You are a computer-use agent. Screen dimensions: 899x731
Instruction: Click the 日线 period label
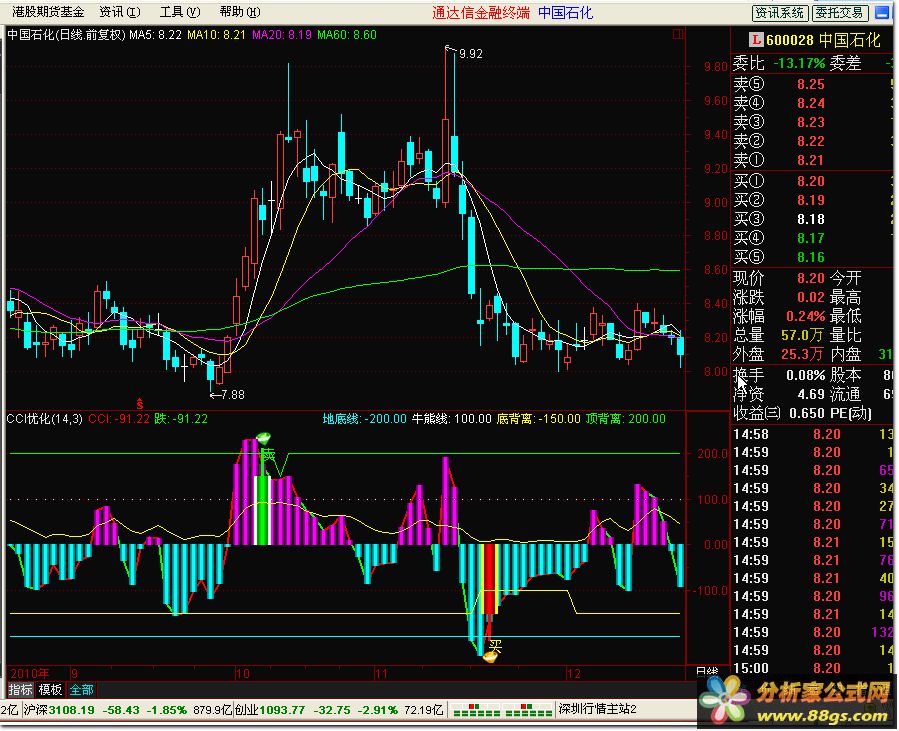point(707,672)
